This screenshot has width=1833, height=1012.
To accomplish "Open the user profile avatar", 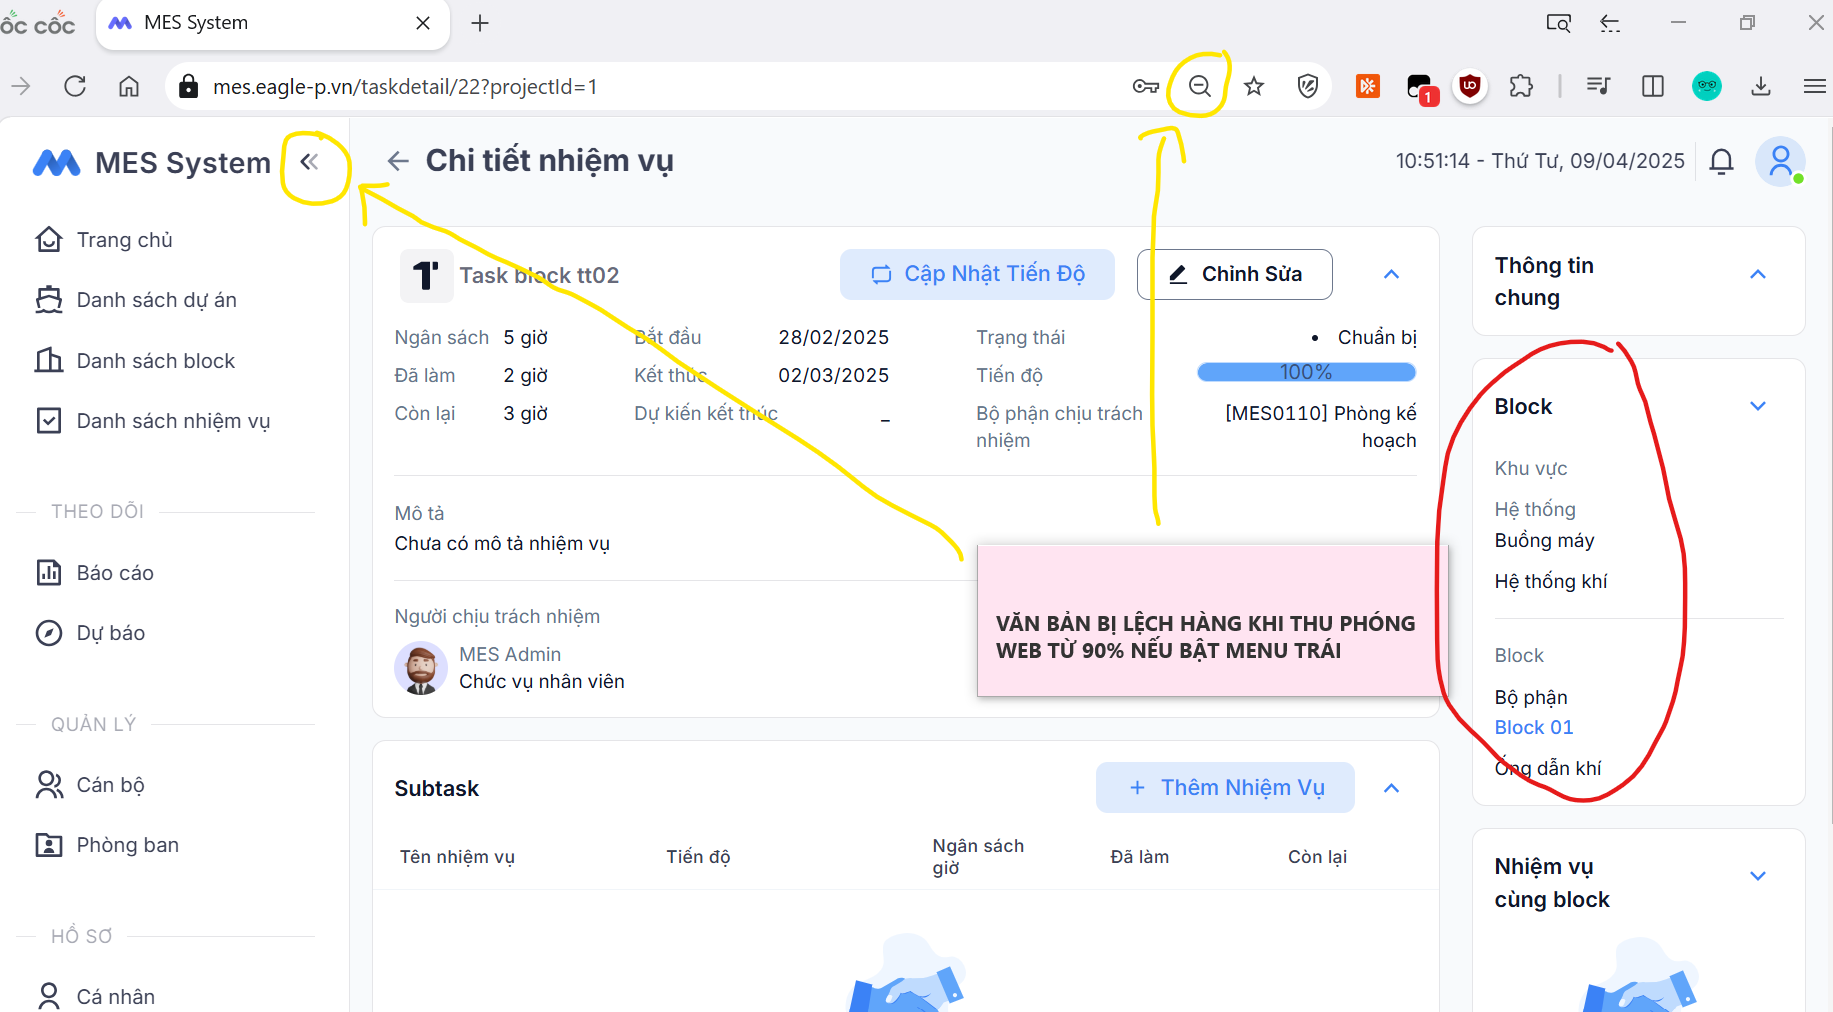I will pos(1780,161).
